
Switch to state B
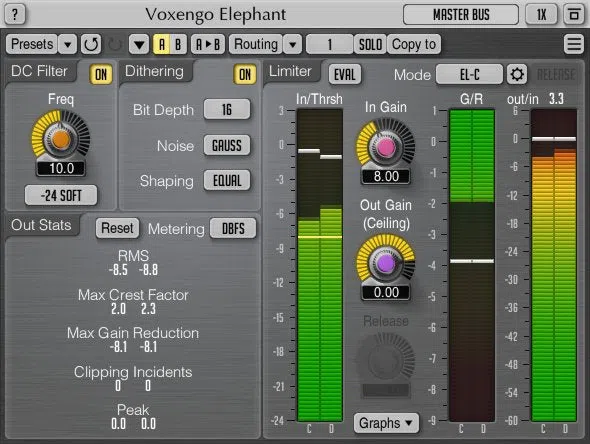click(x=178, y=44)
